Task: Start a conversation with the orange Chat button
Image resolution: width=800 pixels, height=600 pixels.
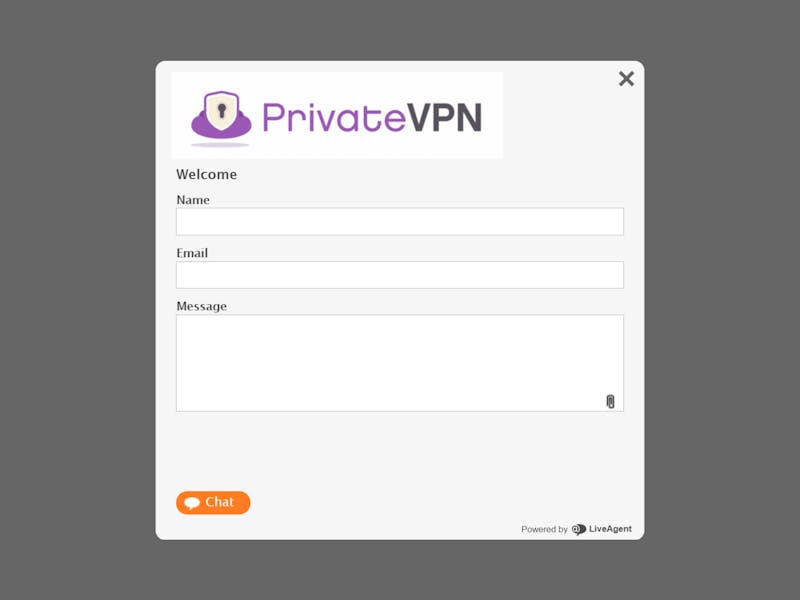Action: (x=213, y=503)
